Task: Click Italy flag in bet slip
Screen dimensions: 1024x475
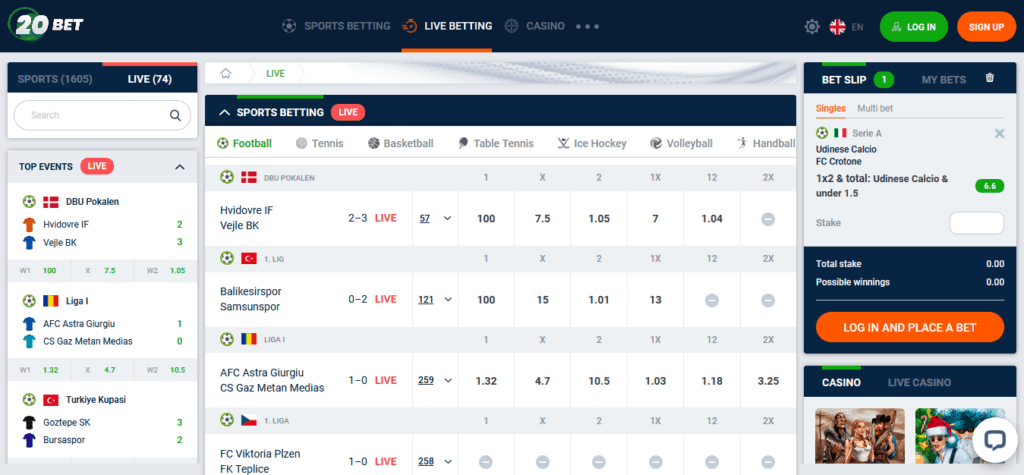Action: click(840, 133)
